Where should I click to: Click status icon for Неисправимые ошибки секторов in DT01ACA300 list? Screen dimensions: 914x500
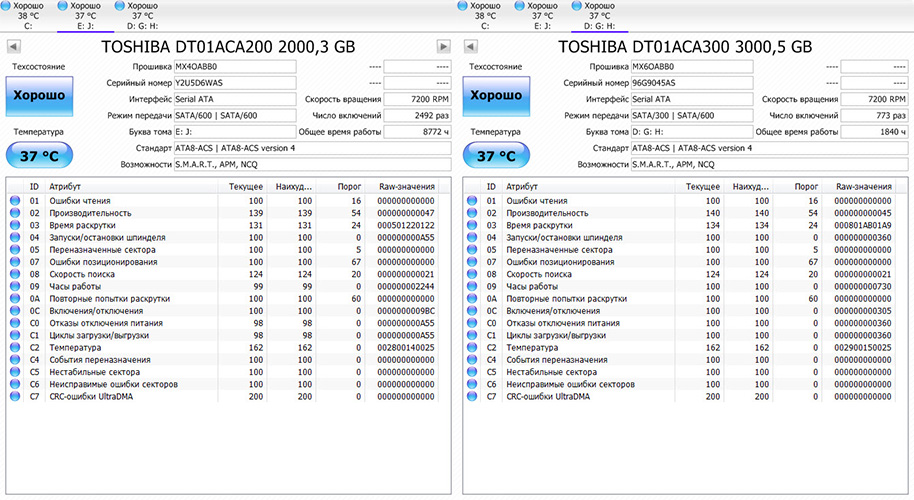point(472,384)
